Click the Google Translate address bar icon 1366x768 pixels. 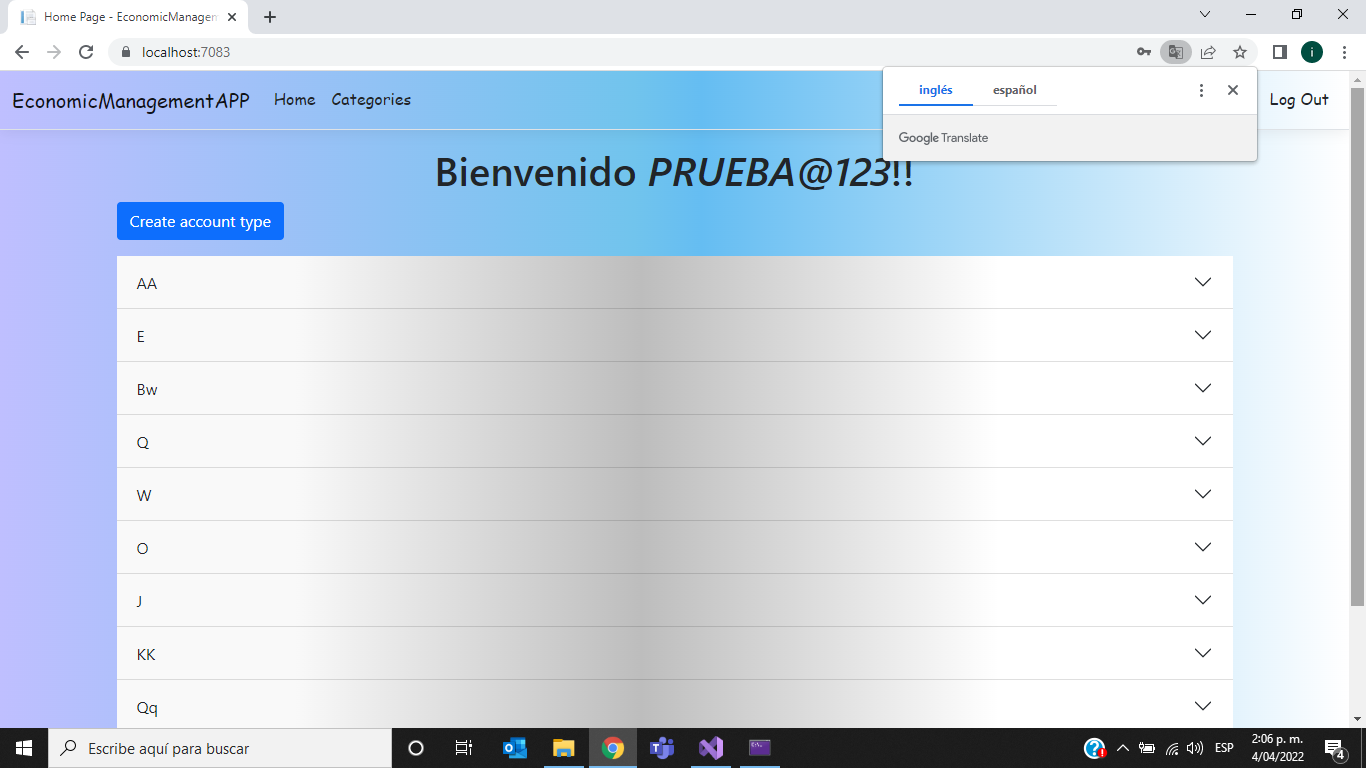coord(1176,52)
